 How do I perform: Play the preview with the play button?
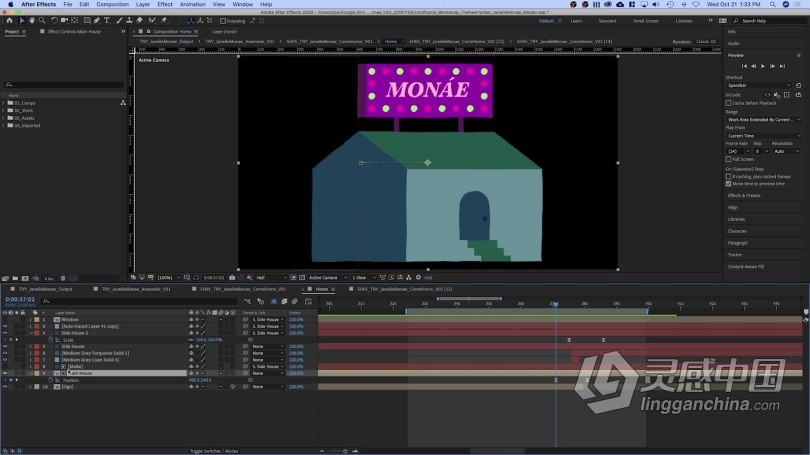(763, 66)
